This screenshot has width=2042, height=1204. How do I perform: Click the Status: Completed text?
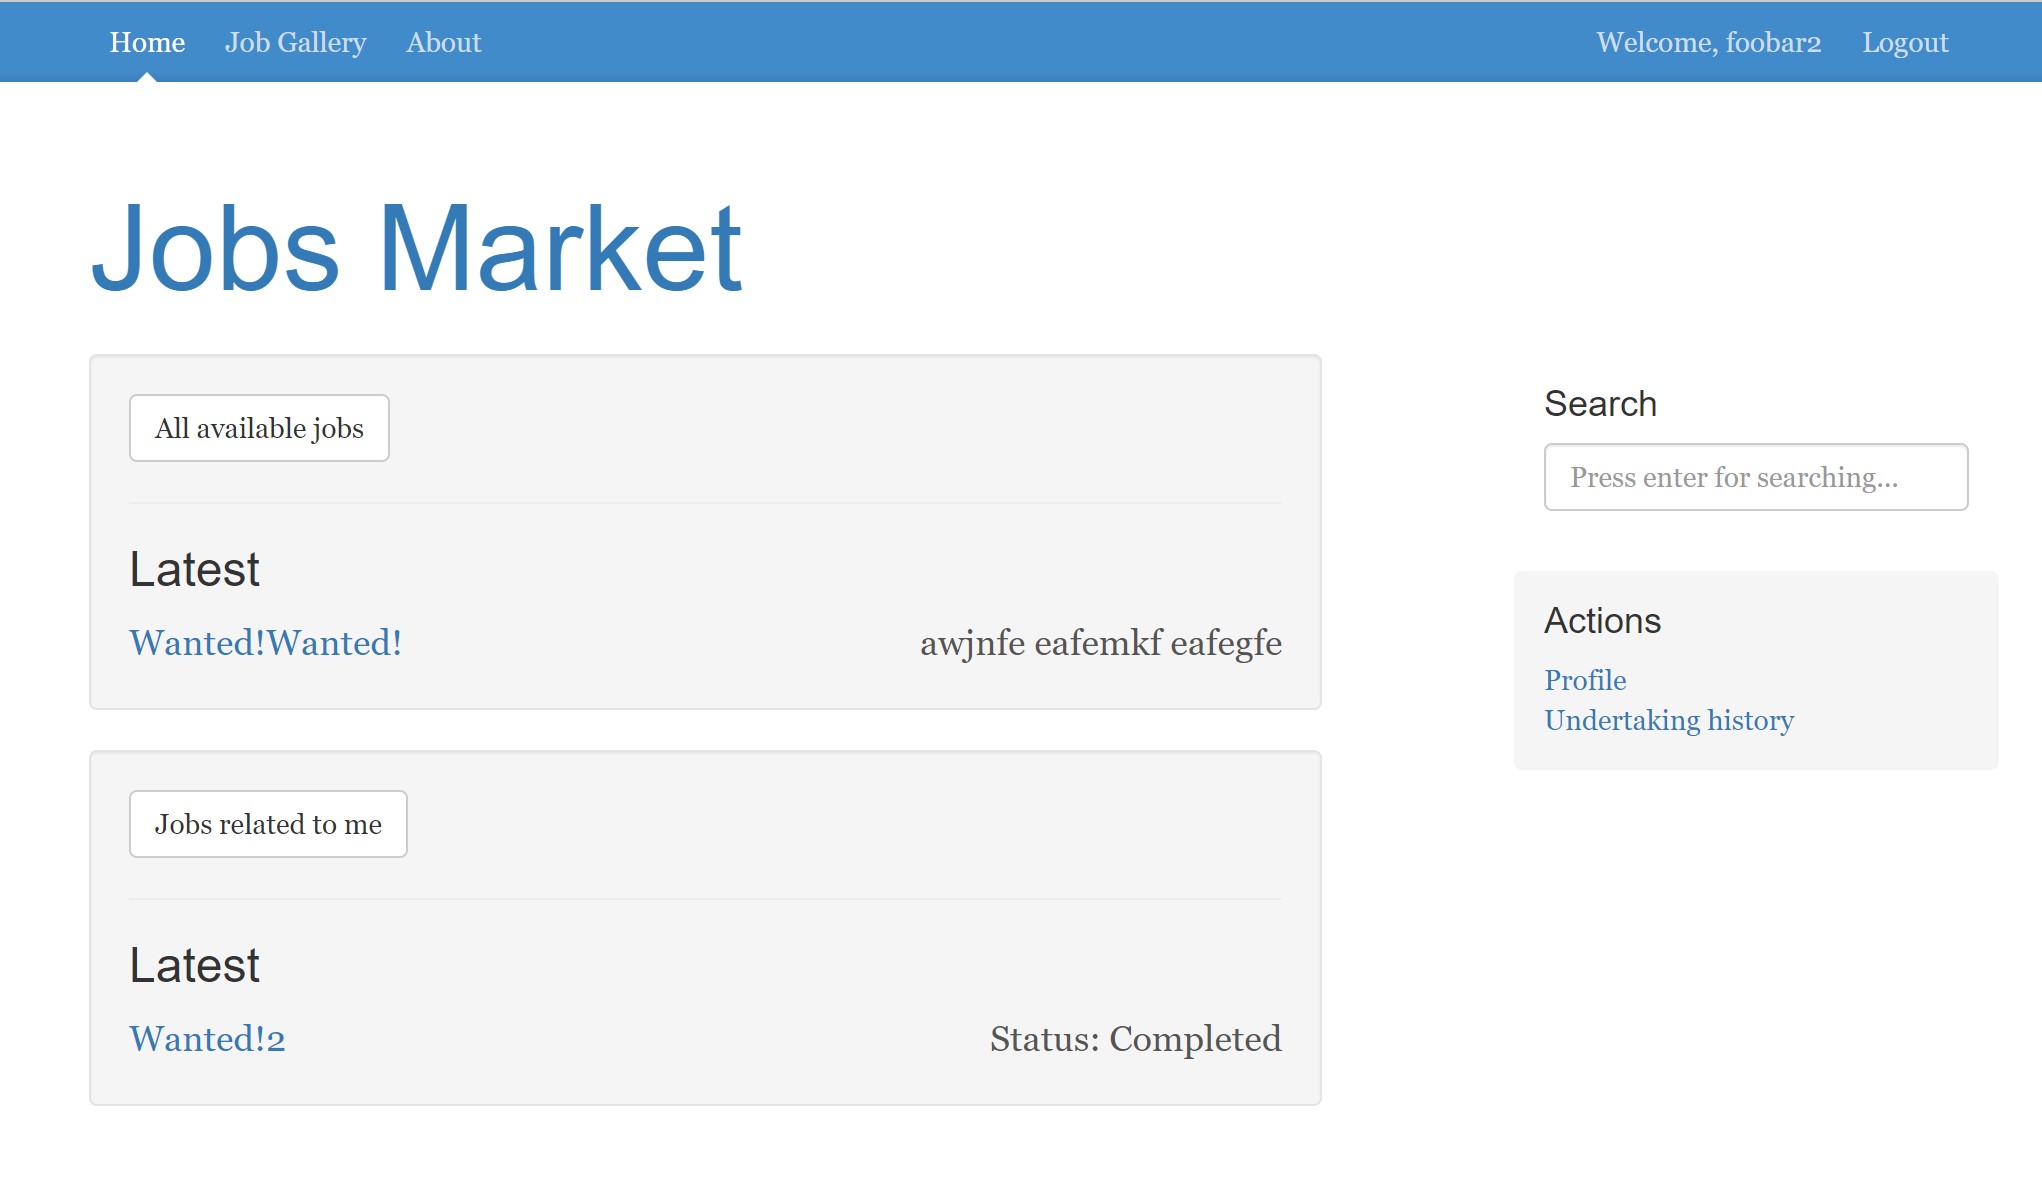tap(1135, 1039)
